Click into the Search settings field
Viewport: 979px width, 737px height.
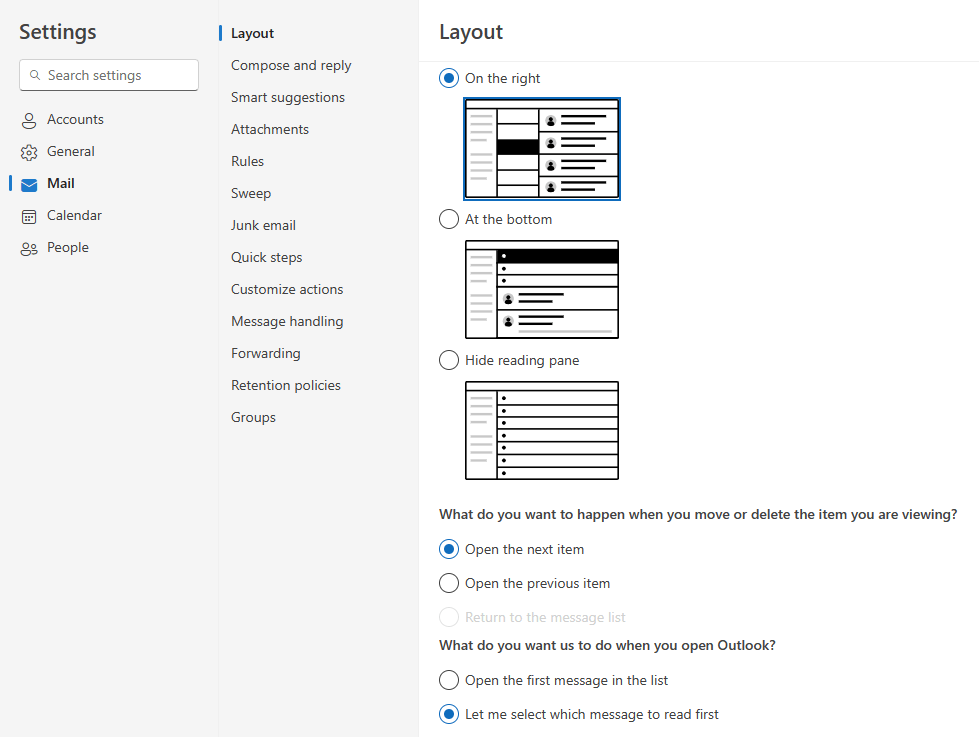[x=109, y=75]
